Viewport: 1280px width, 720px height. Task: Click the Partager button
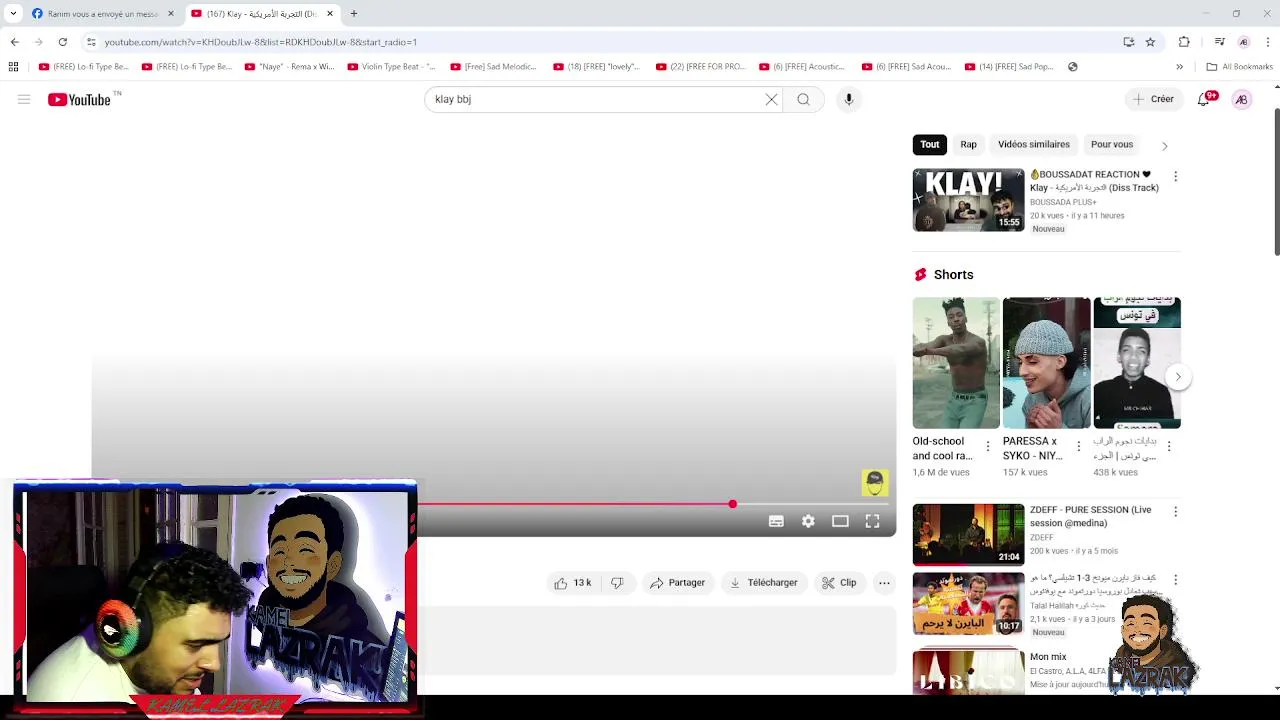677,583
